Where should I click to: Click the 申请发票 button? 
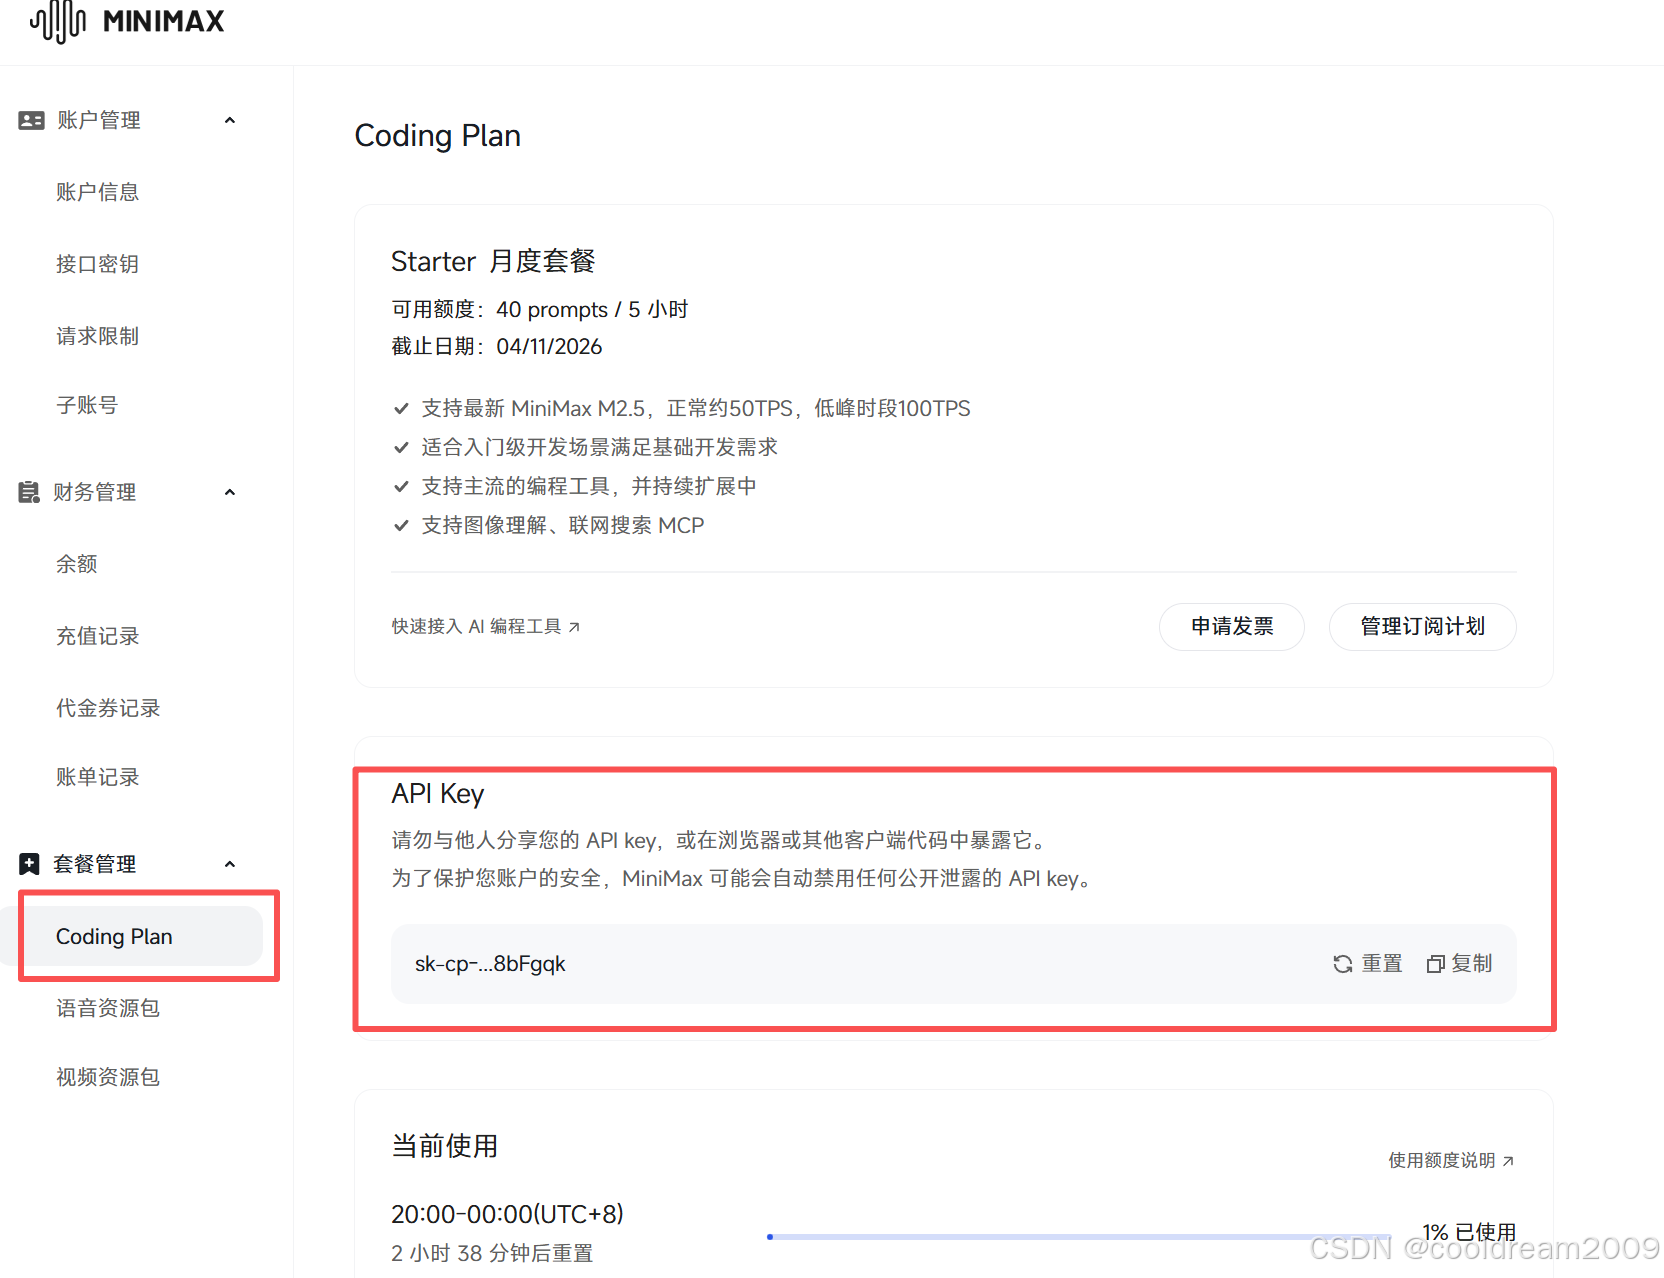point(1232,627)
